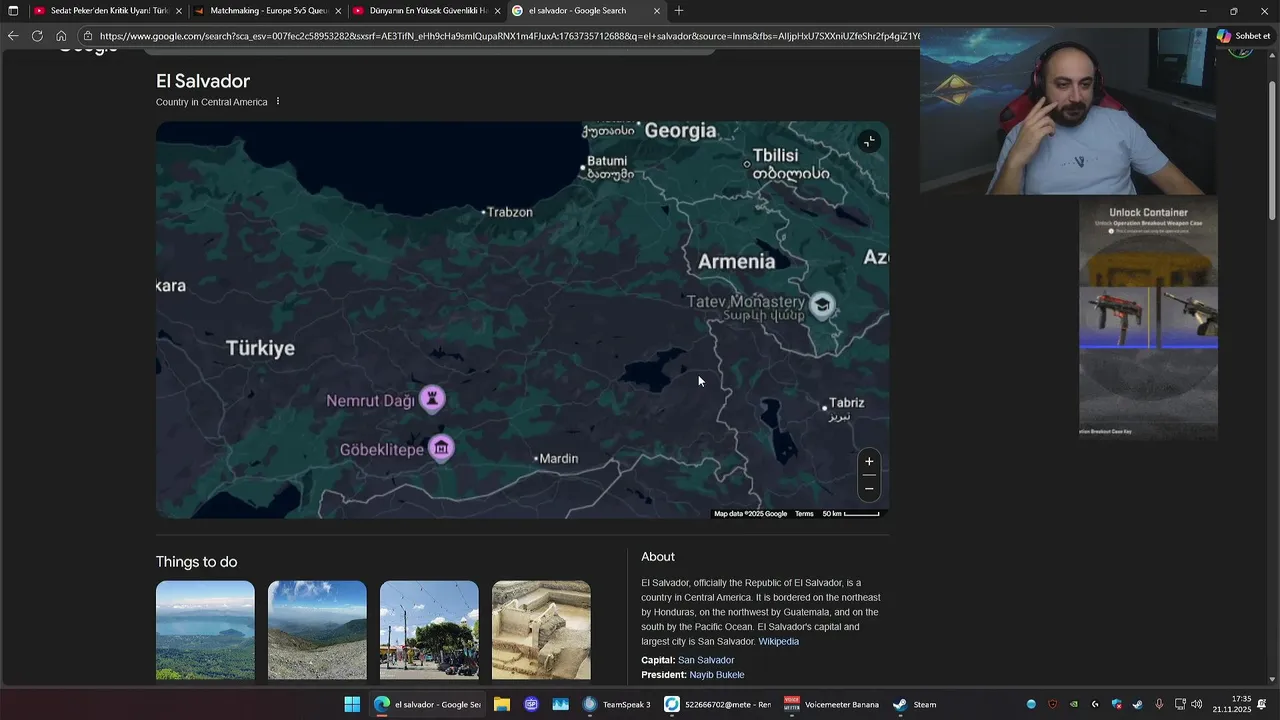Click the Trabzon city label on map

pyautogui.click(x=509, y=212)
